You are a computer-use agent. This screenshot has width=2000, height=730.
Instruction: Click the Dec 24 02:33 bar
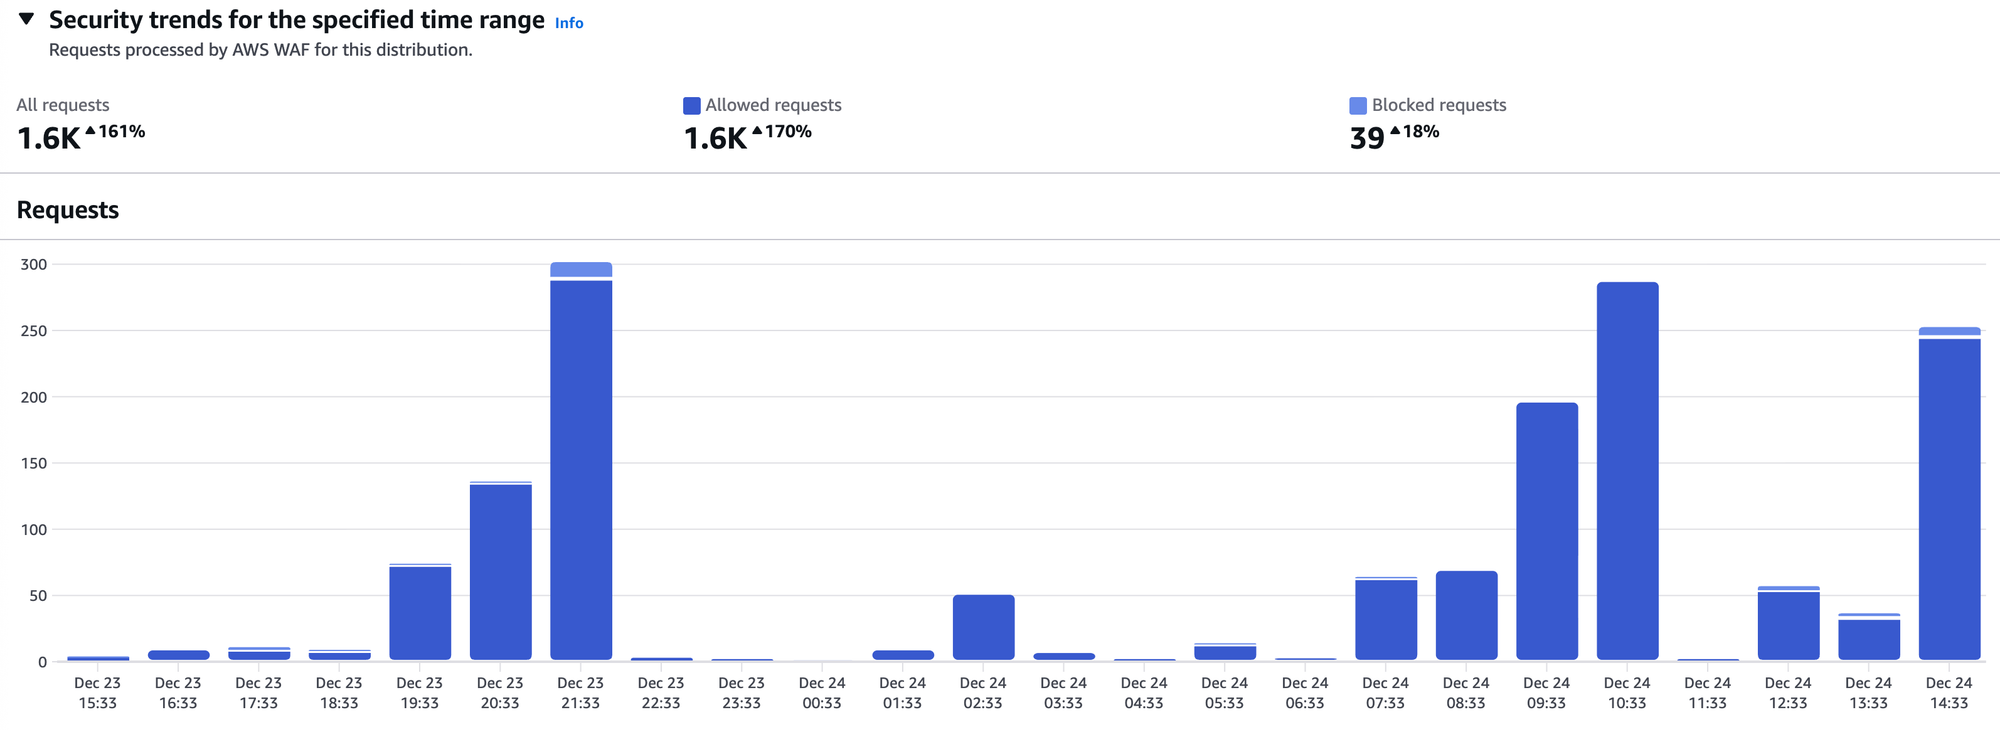pos(983,627)
